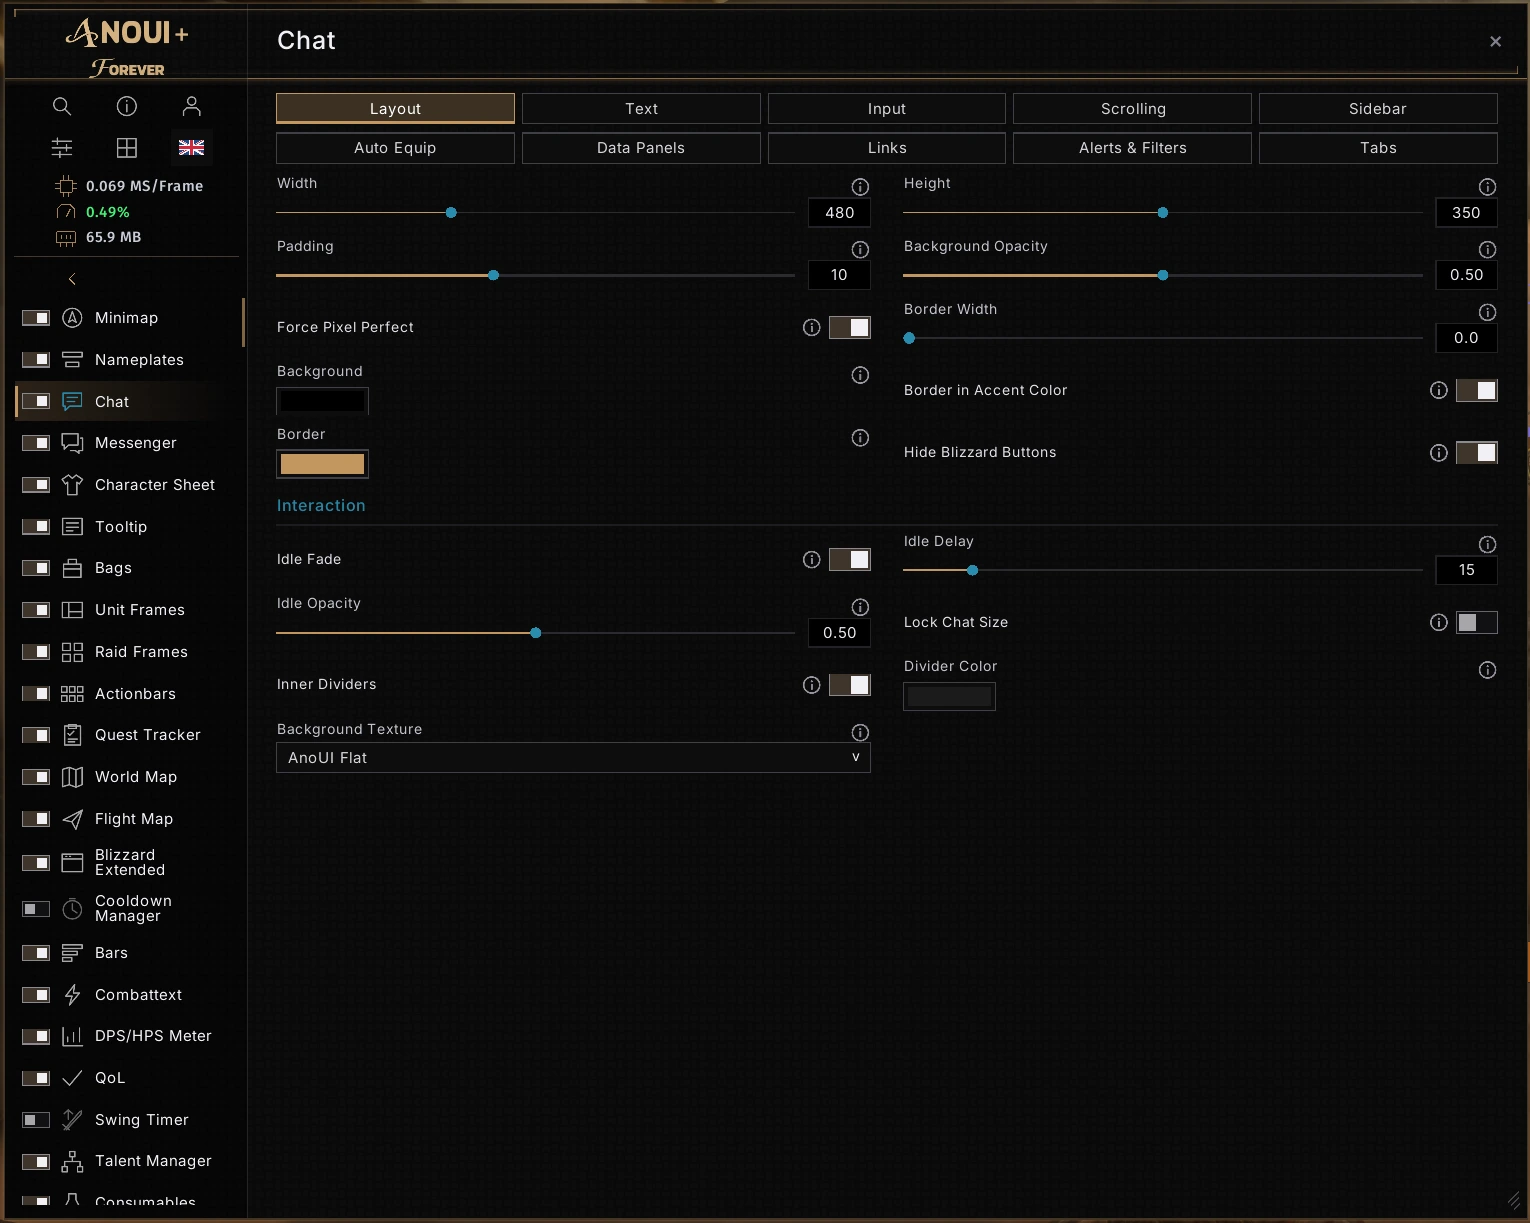Click the Combattext lightning icon
The height and width of the screenshot is (1223, 1530).
(x=72, y=995)
